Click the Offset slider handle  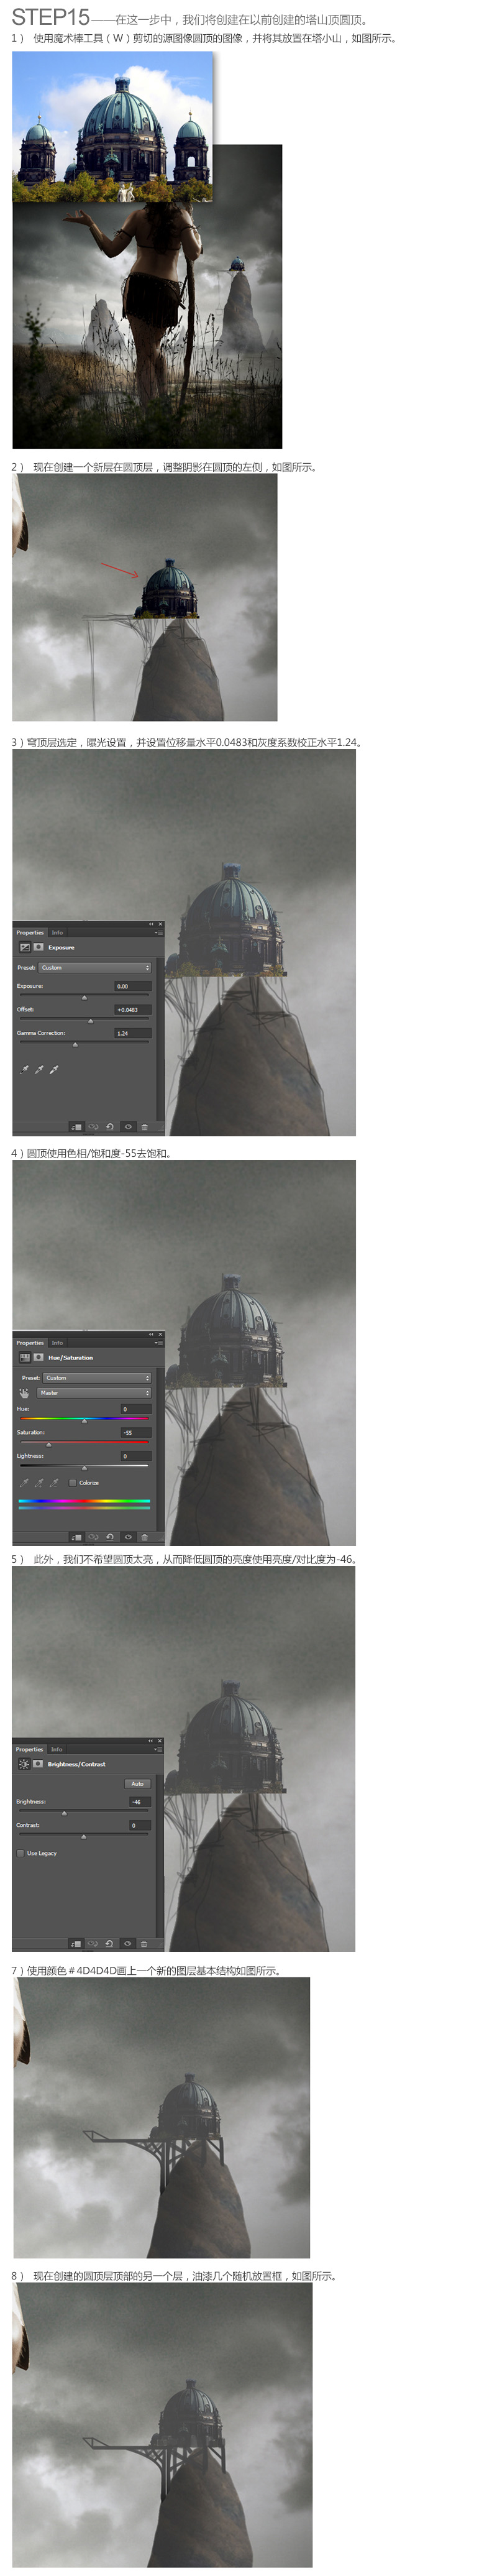coord(91,1022)
